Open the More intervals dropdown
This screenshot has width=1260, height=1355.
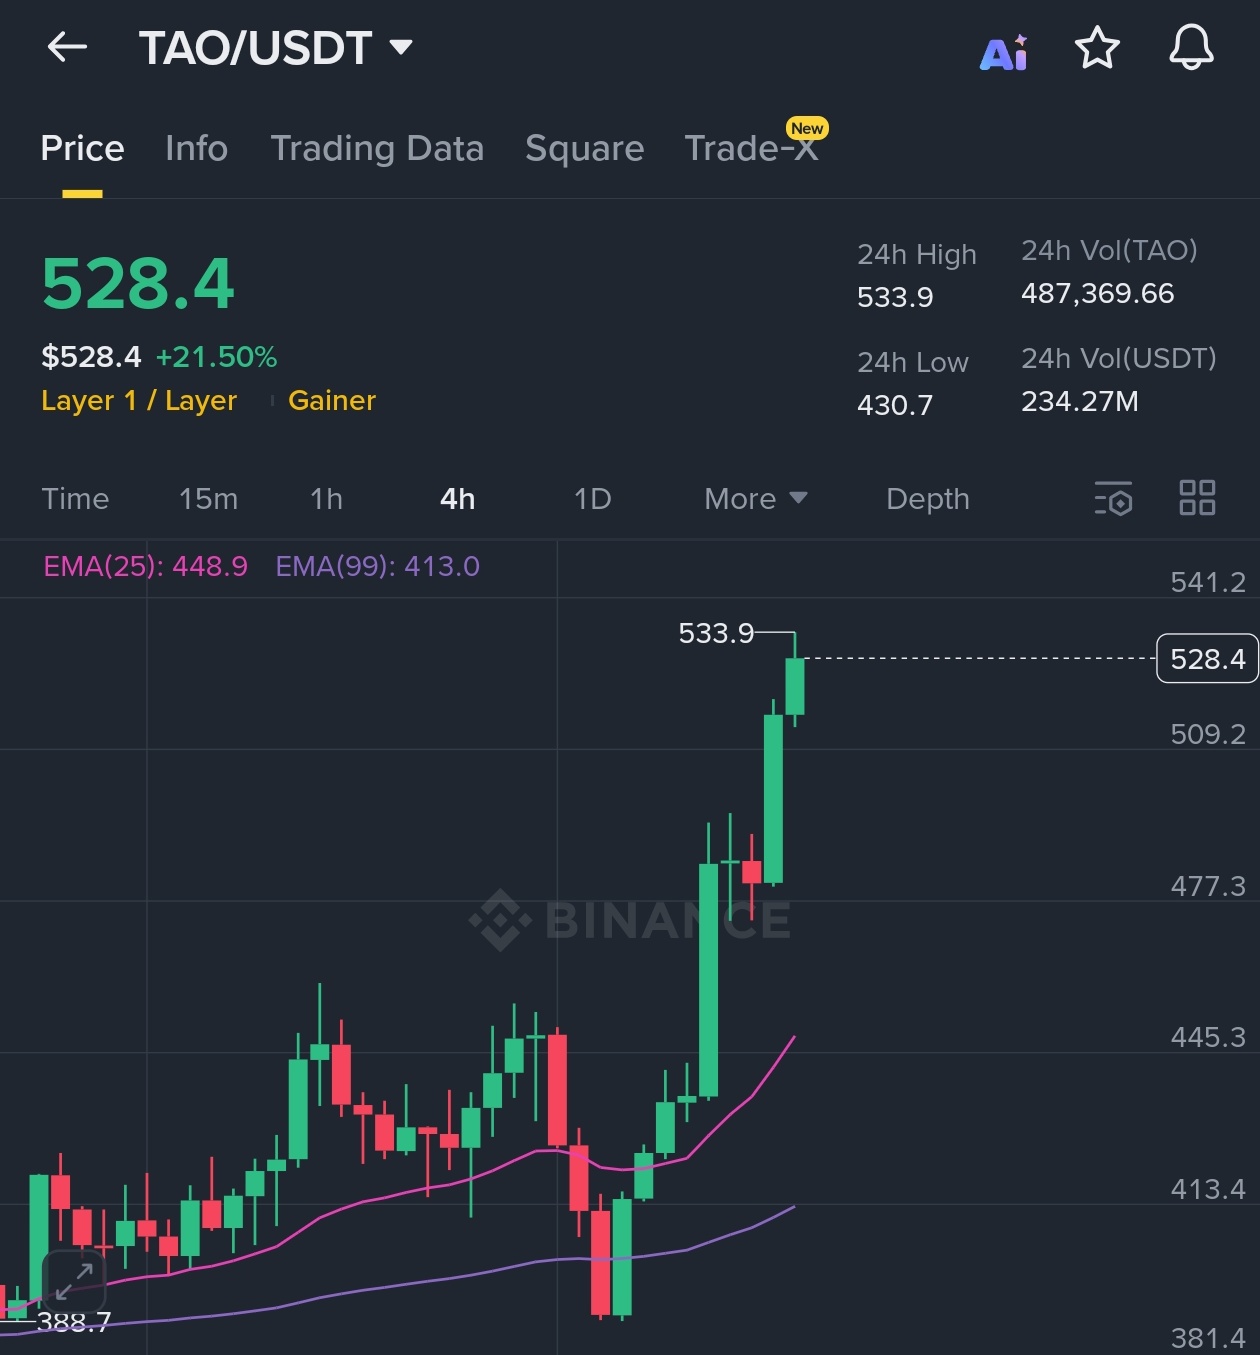click(x=755, y=498)
